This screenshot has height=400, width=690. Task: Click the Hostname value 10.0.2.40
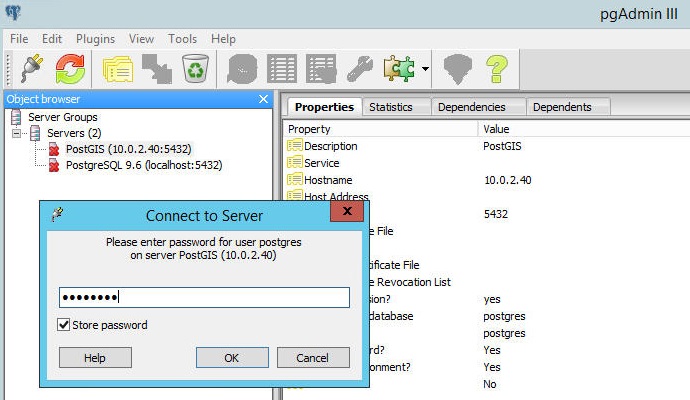[507, 180]
